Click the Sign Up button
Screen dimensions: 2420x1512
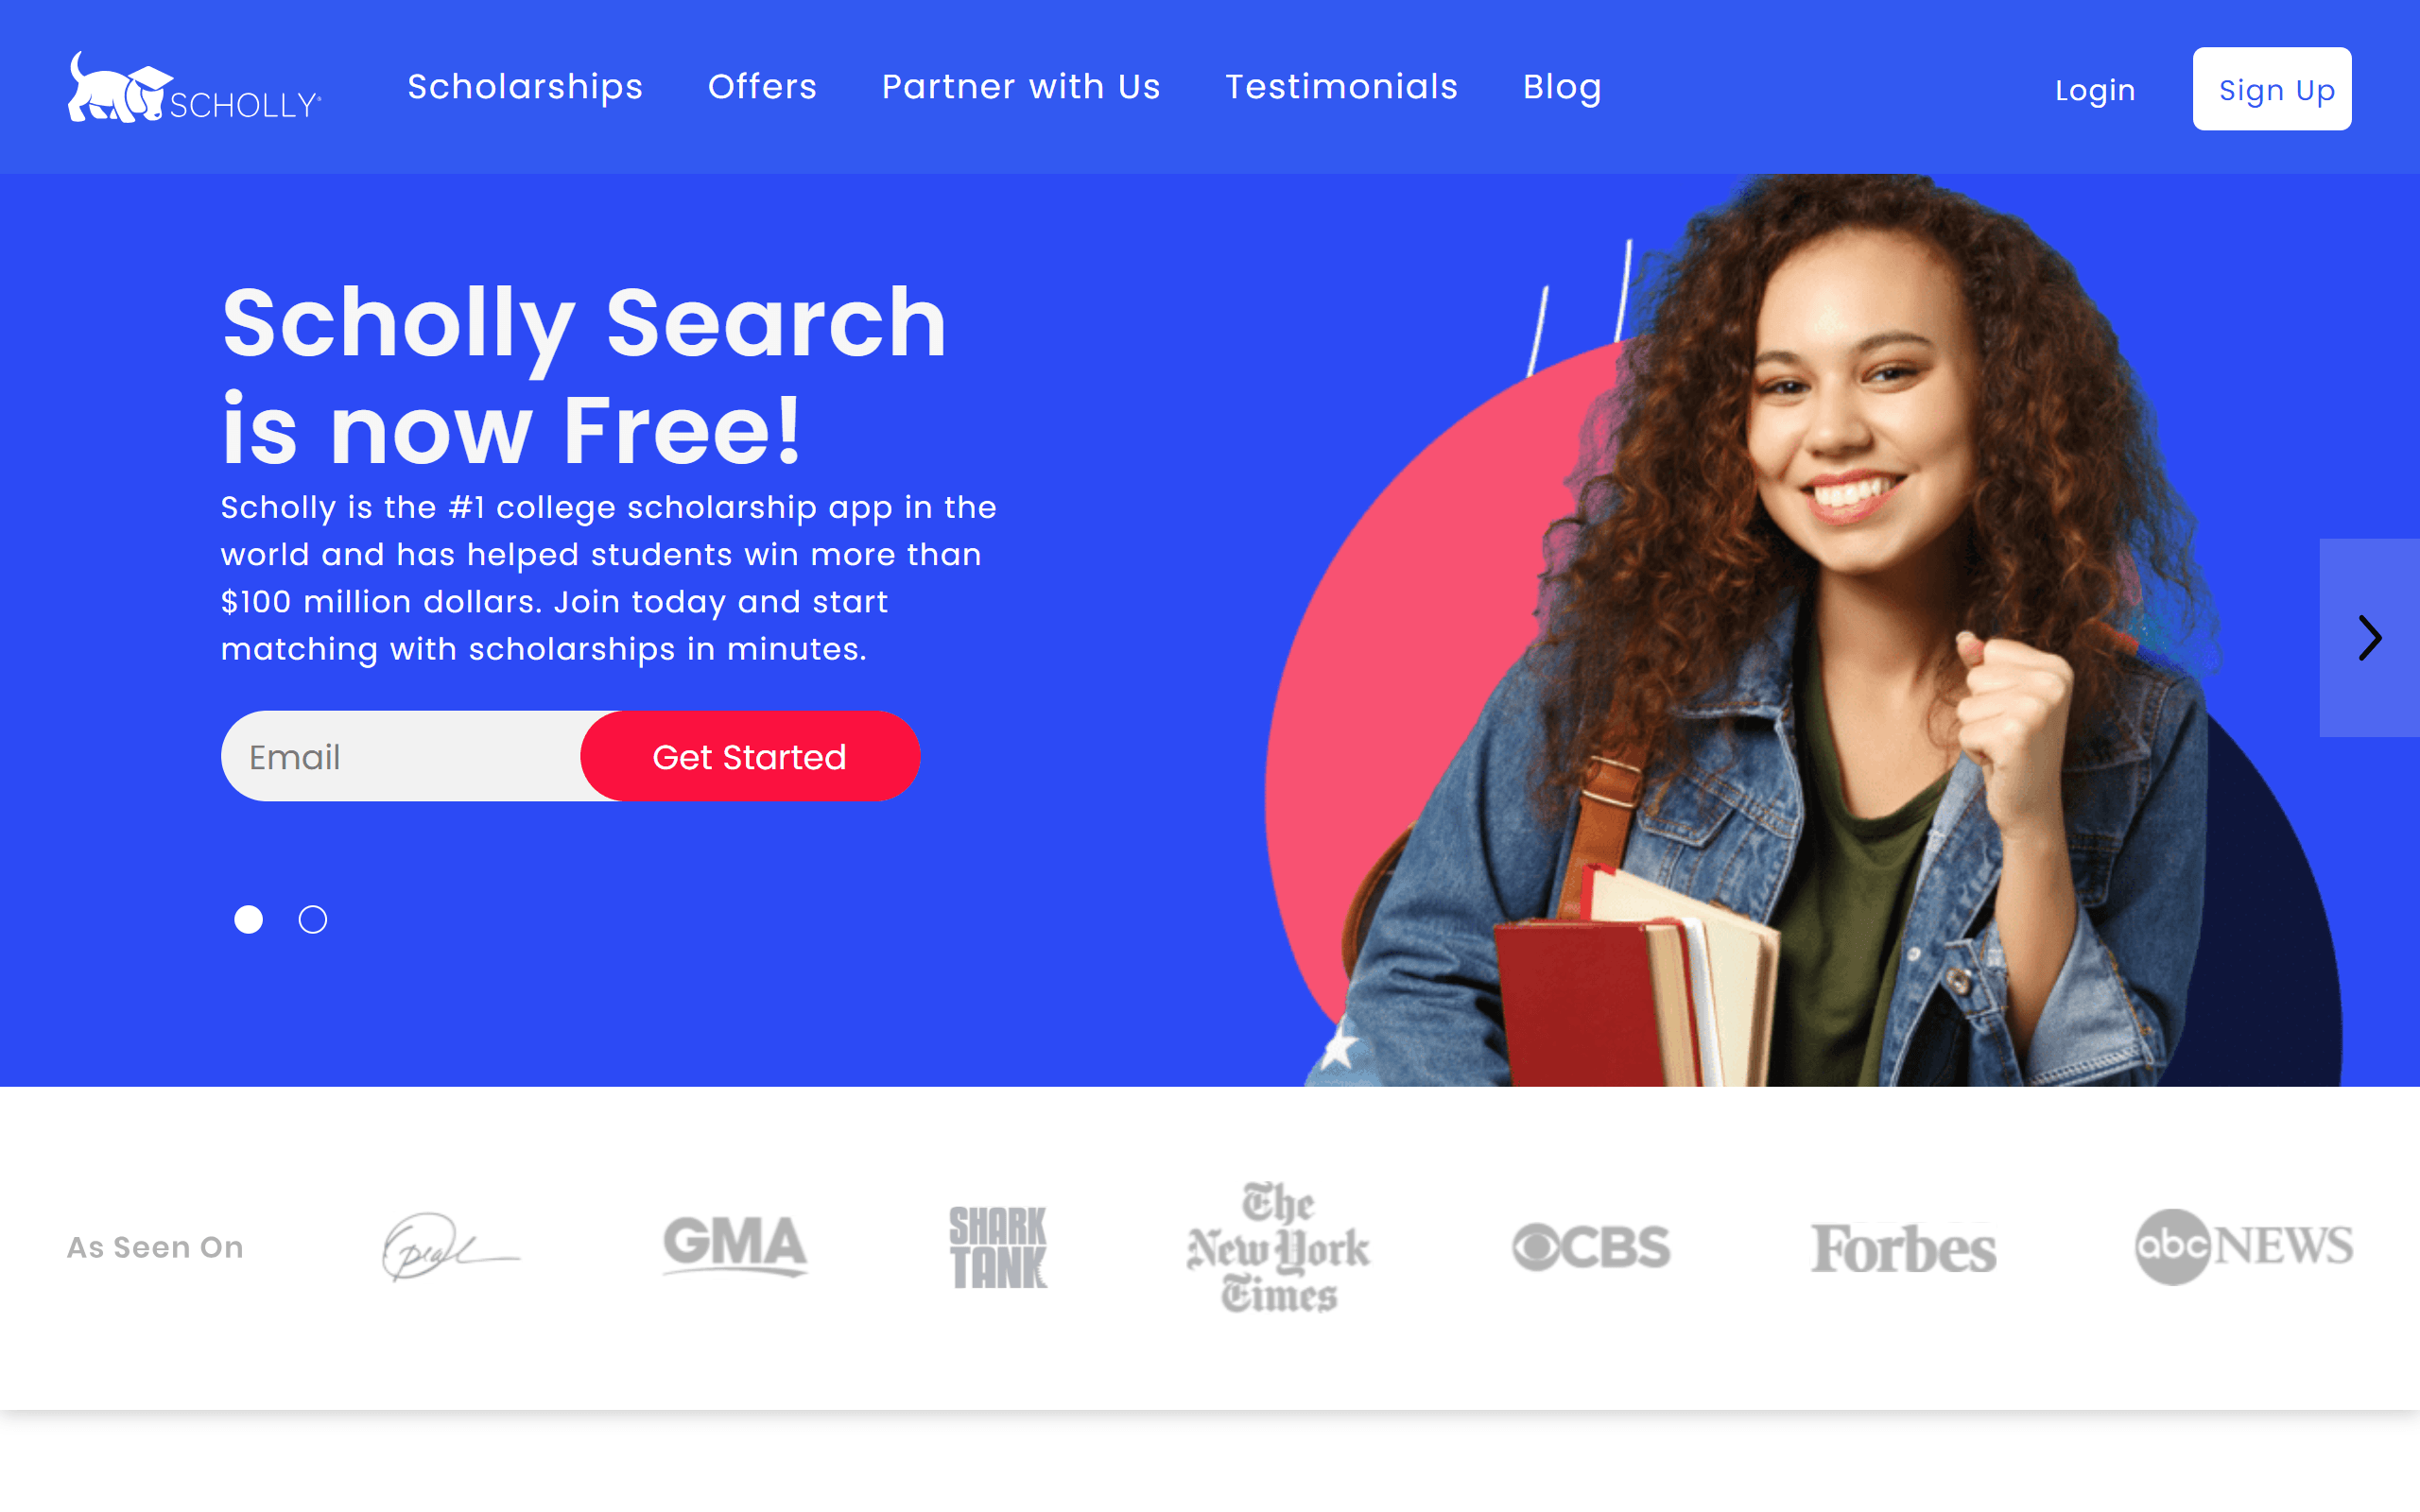pyautogui.click(x=2272, y=89)
